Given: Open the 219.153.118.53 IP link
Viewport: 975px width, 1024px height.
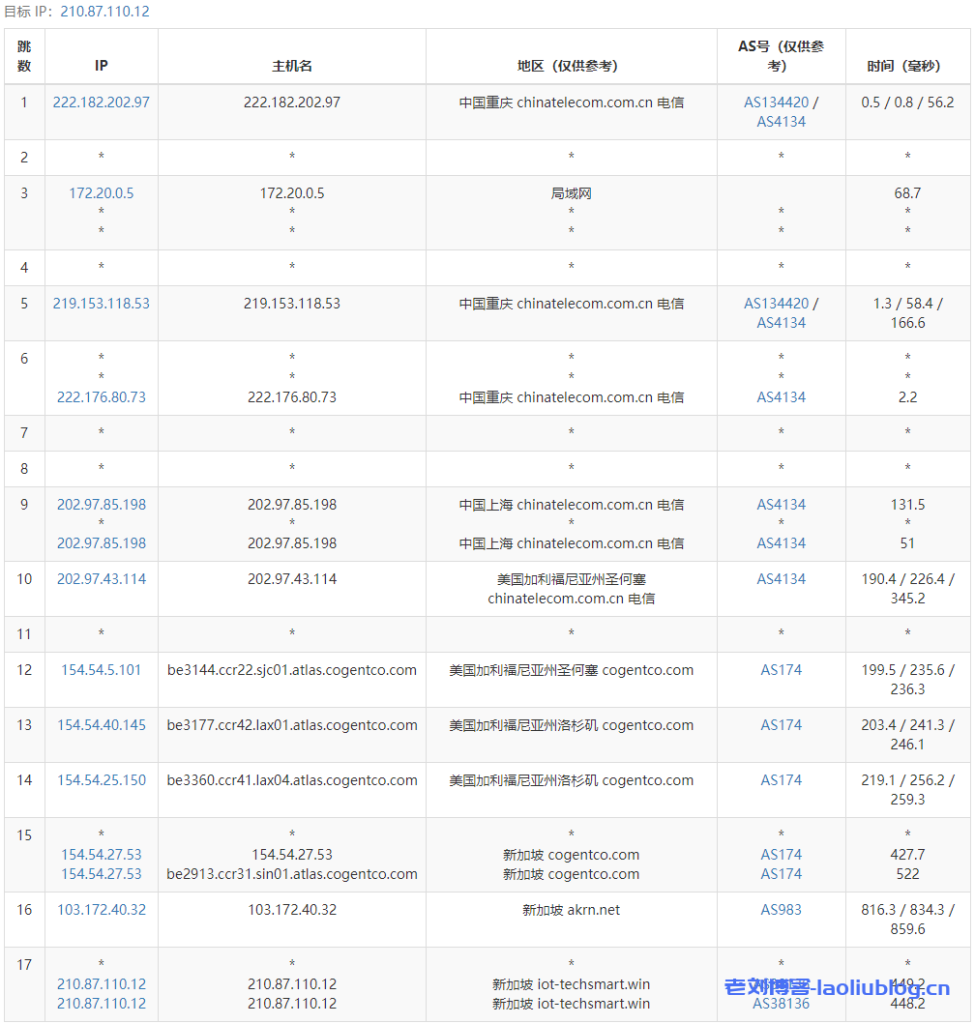Looking at the screenshot, I should pos(100,303).
